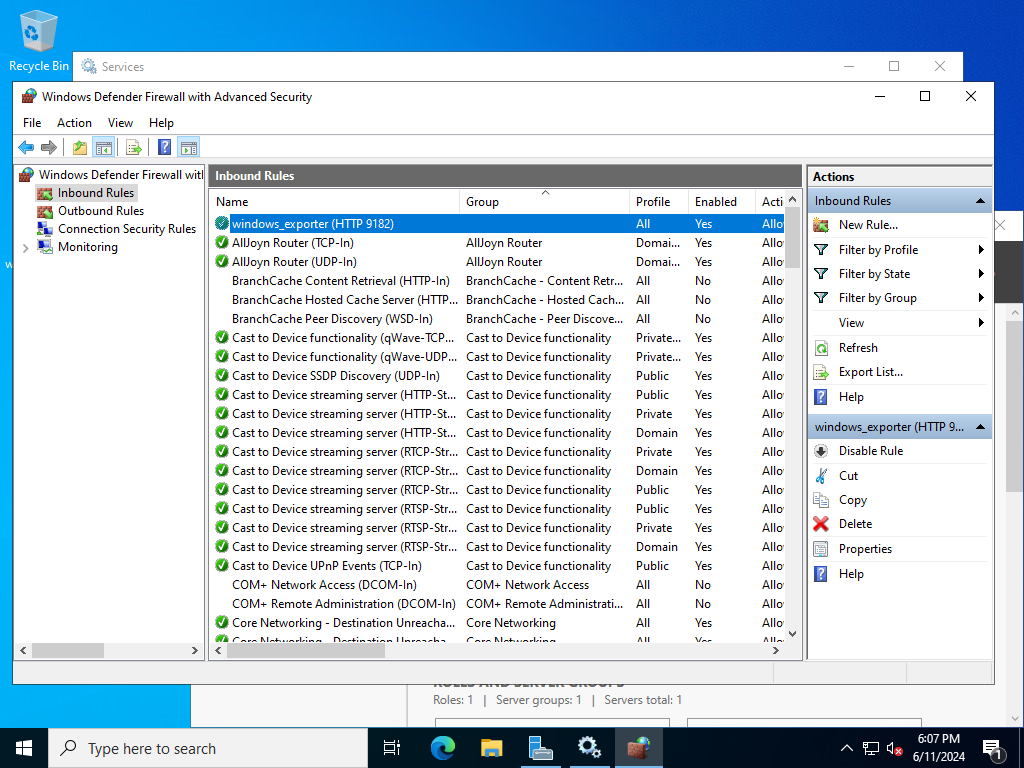
Task: Expand the Monitoring tree node
Action: tap(23, 247)
